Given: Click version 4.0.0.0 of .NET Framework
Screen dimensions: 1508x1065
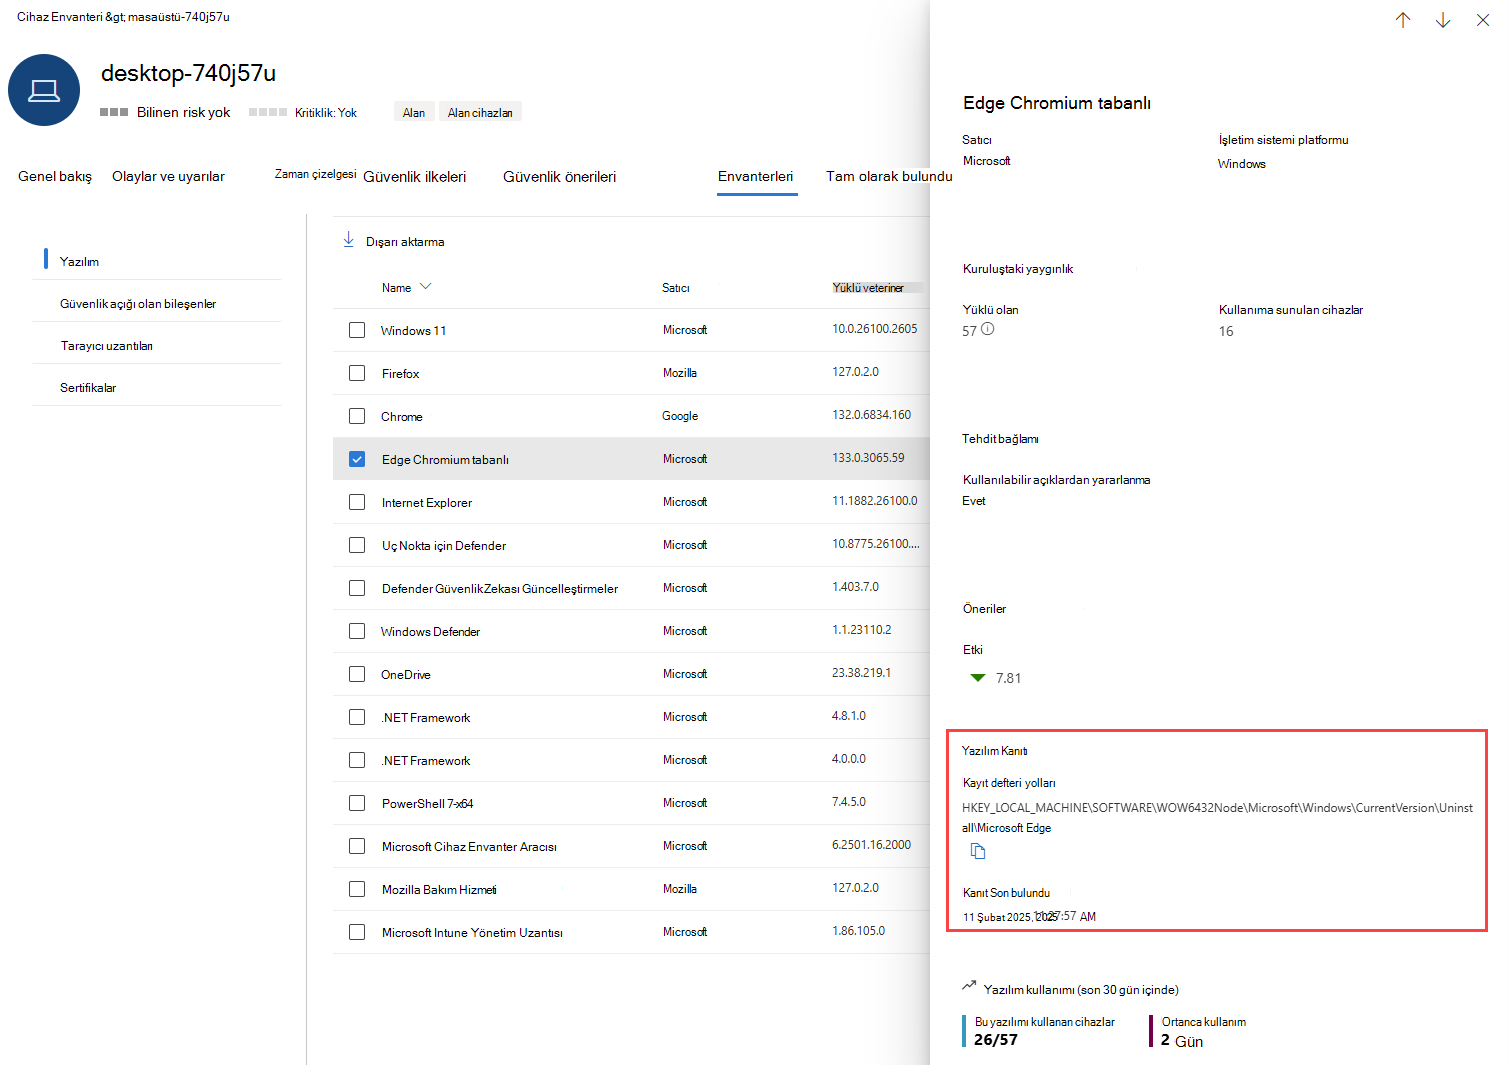Looking at the screenshot, I should 849,758.
